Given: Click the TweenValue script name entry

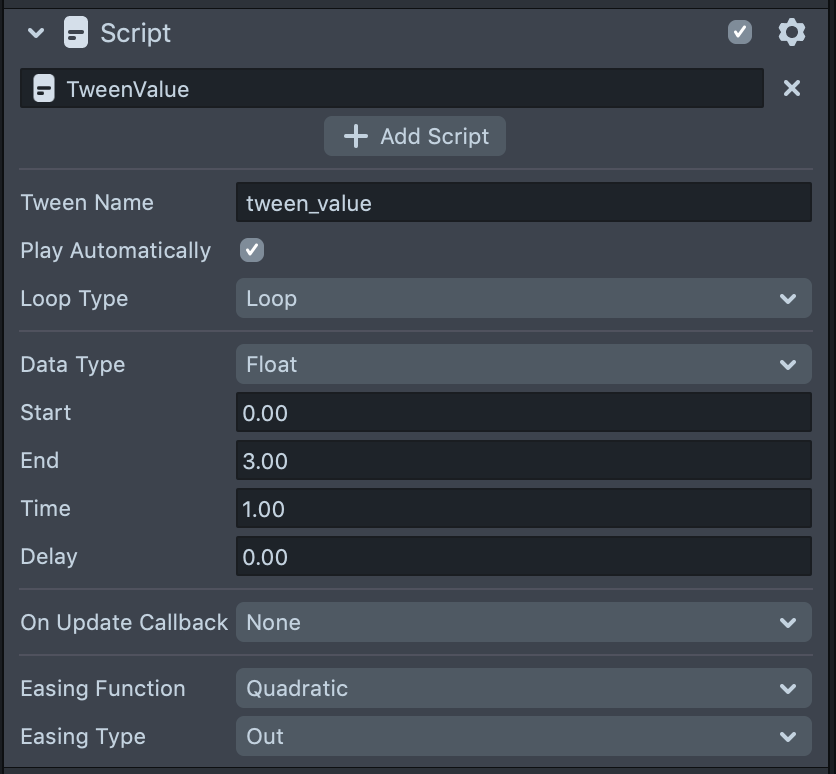Looking at the screenshot, I should (x=400, y=89).
